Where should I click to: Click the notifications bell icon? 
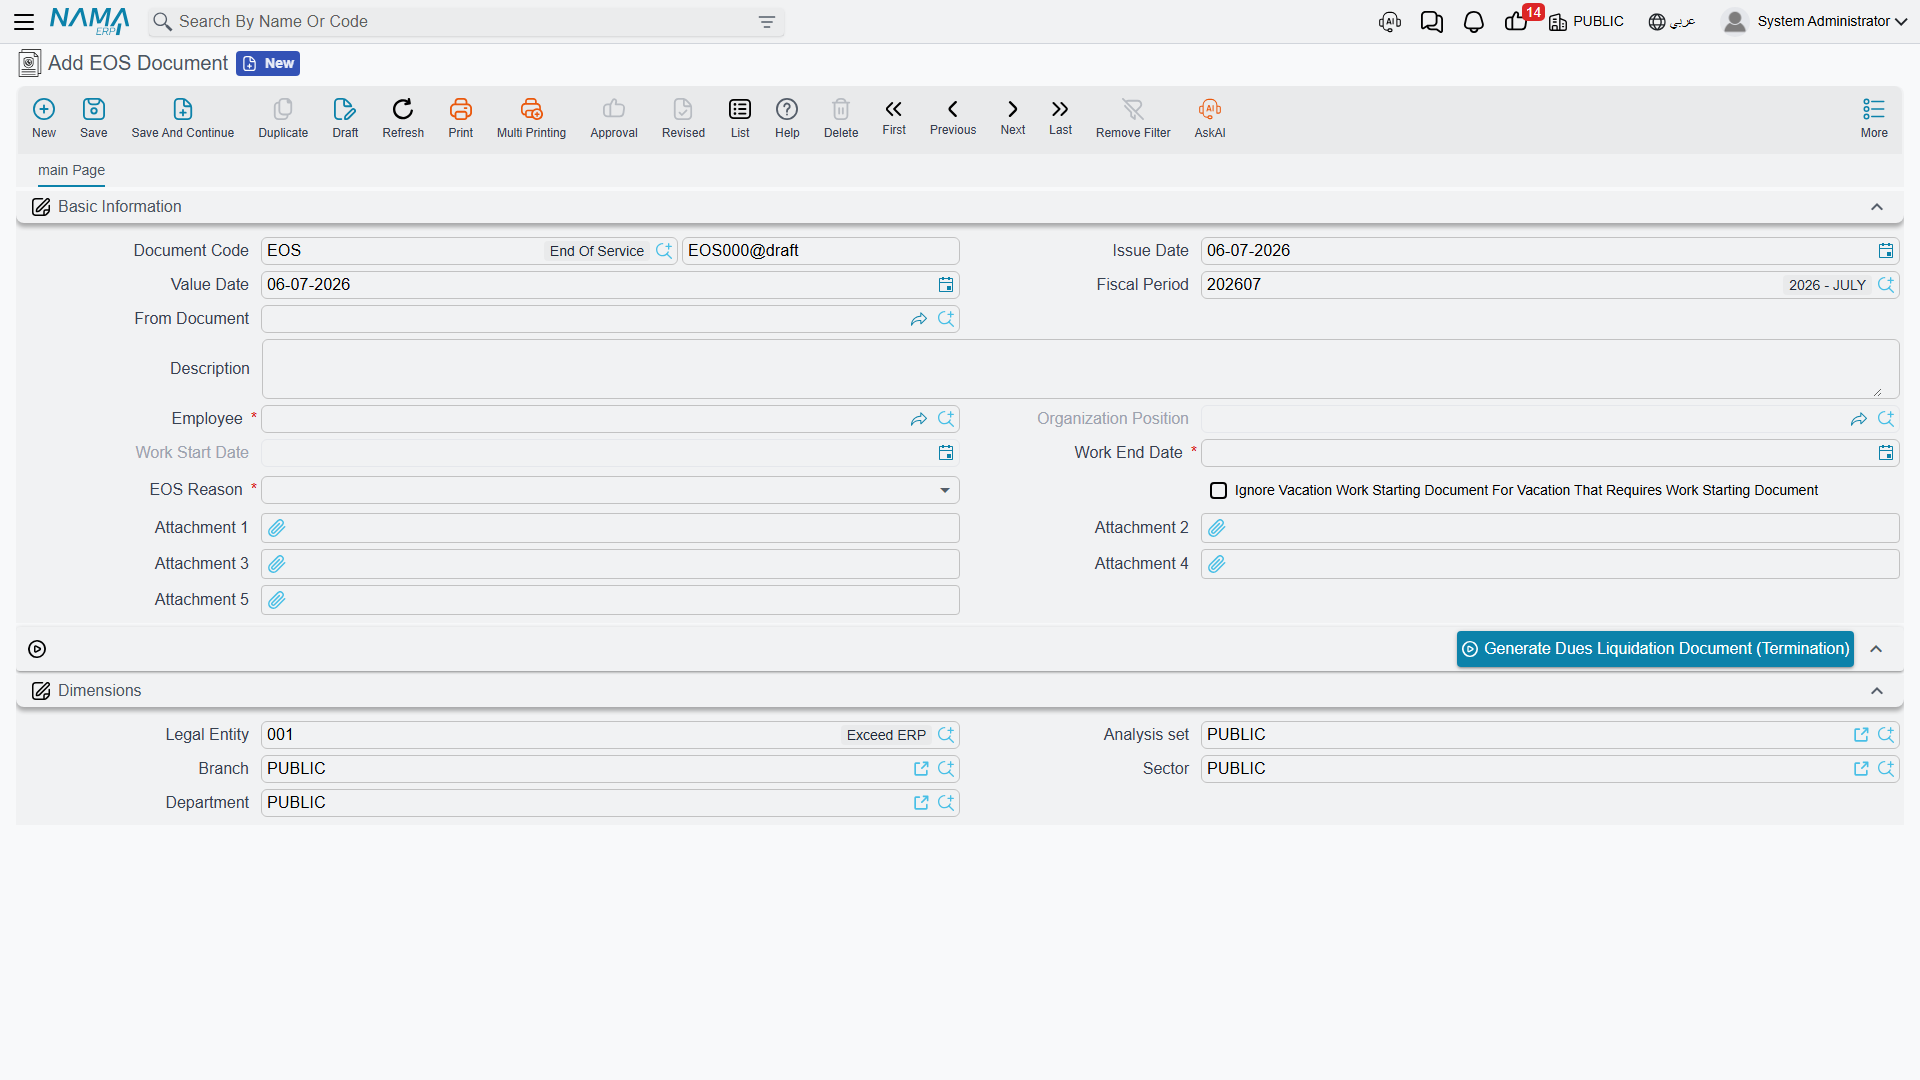[1473, 22]
